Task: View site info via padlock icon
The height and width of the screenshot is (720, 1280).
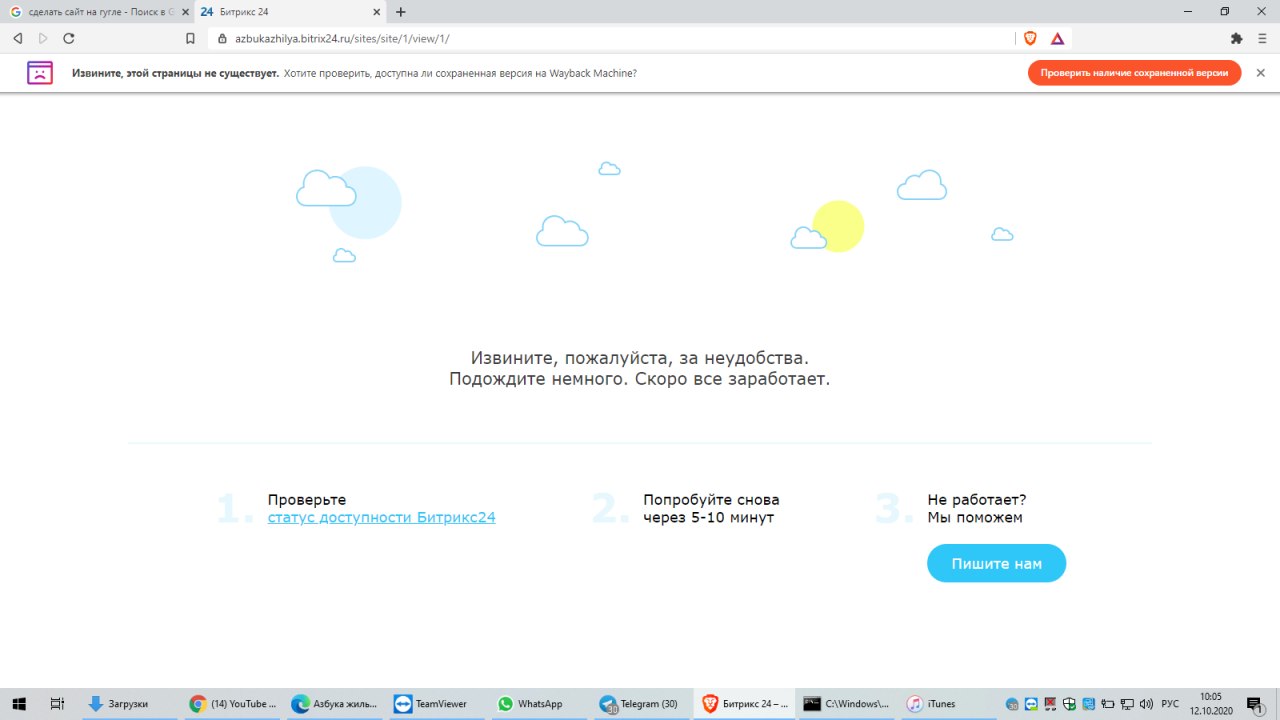Action: (223, 38)
